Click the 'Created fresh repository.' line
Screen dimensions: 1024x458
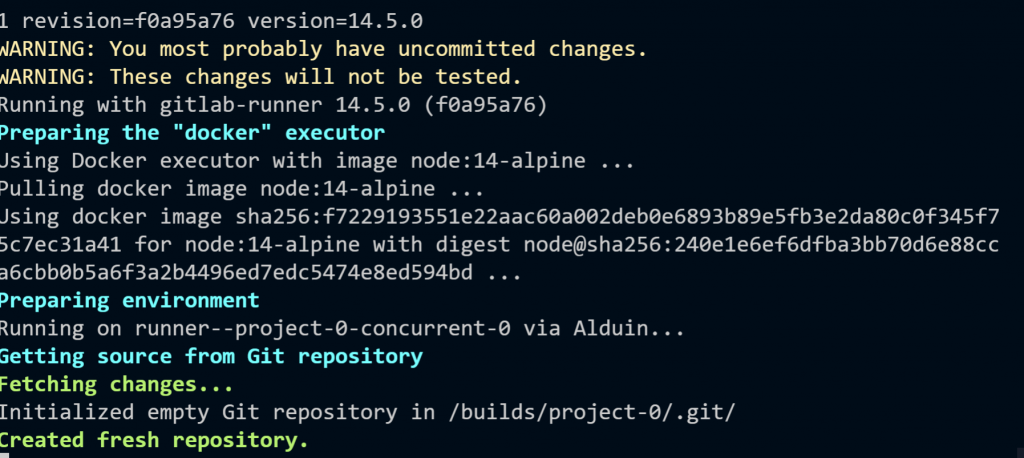pyautogui.click(x=154, y=440)
